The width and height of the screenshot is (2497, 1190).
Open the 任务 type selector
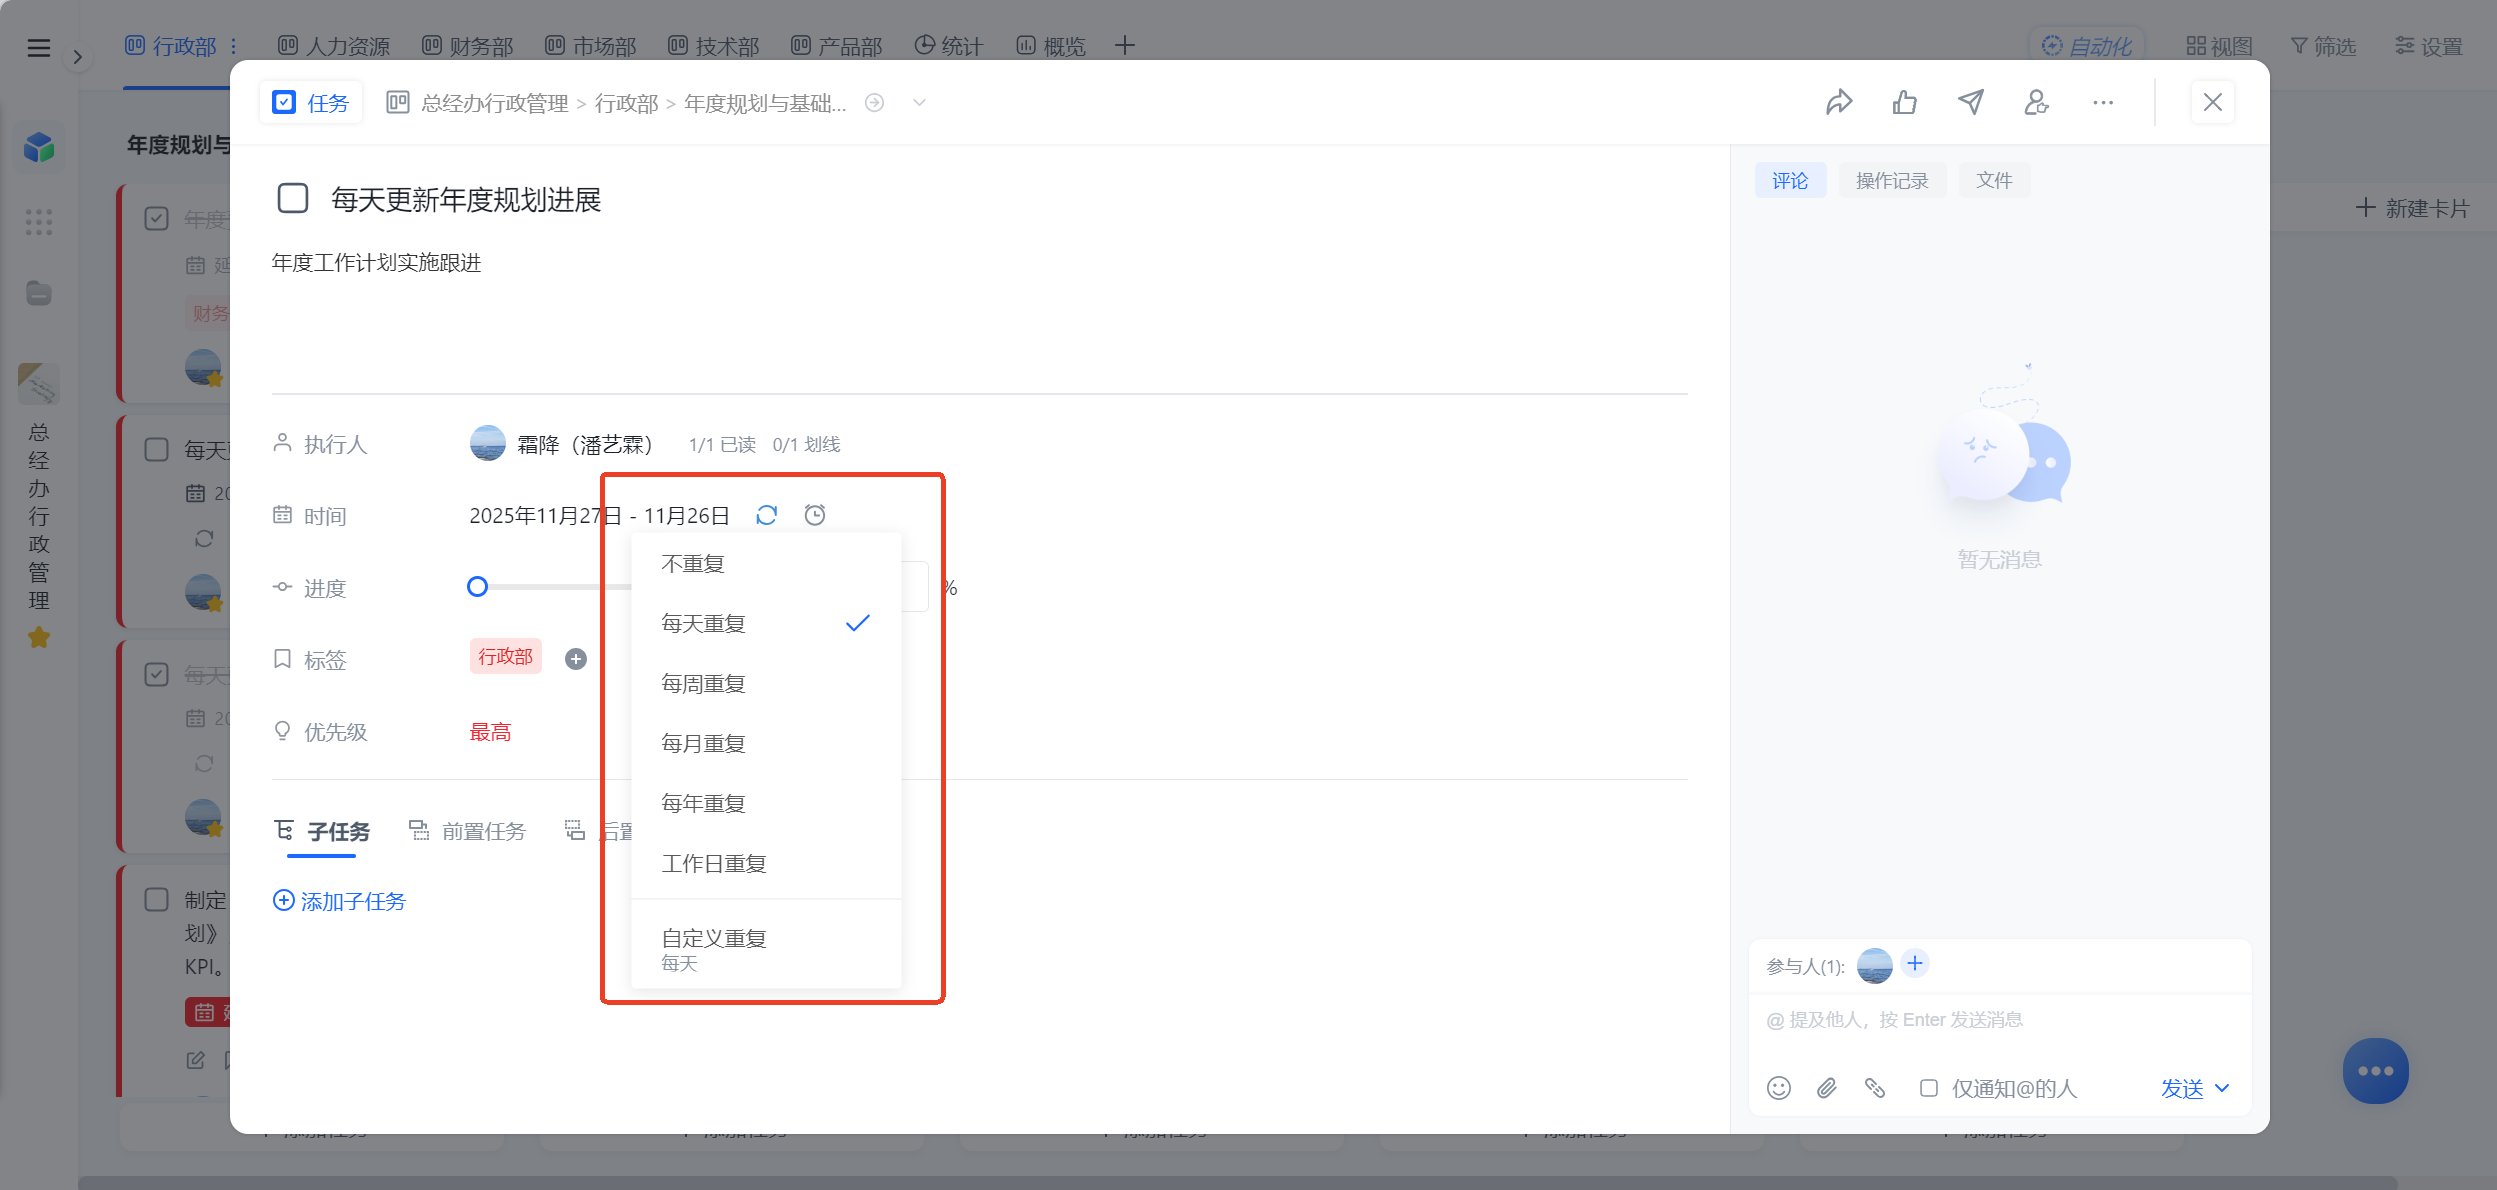coord(311,102)
